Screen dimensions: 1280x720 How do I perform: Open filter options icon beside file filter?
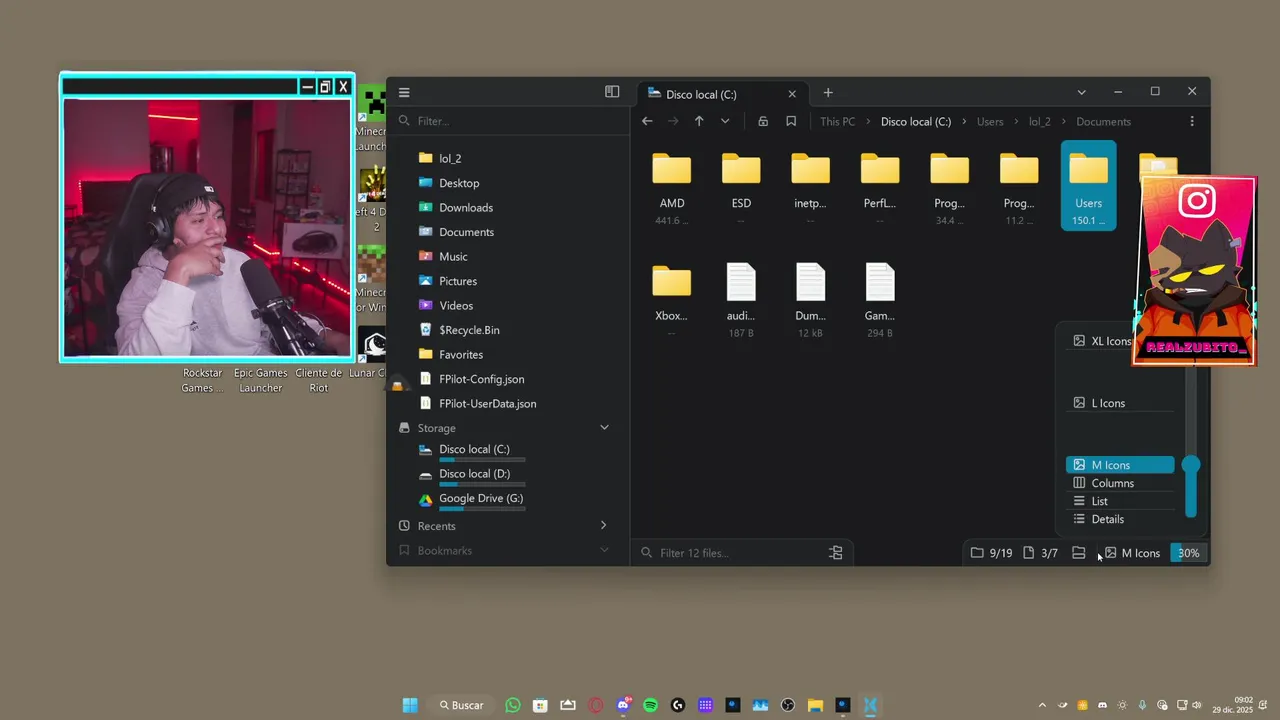[x=836, y=553]
